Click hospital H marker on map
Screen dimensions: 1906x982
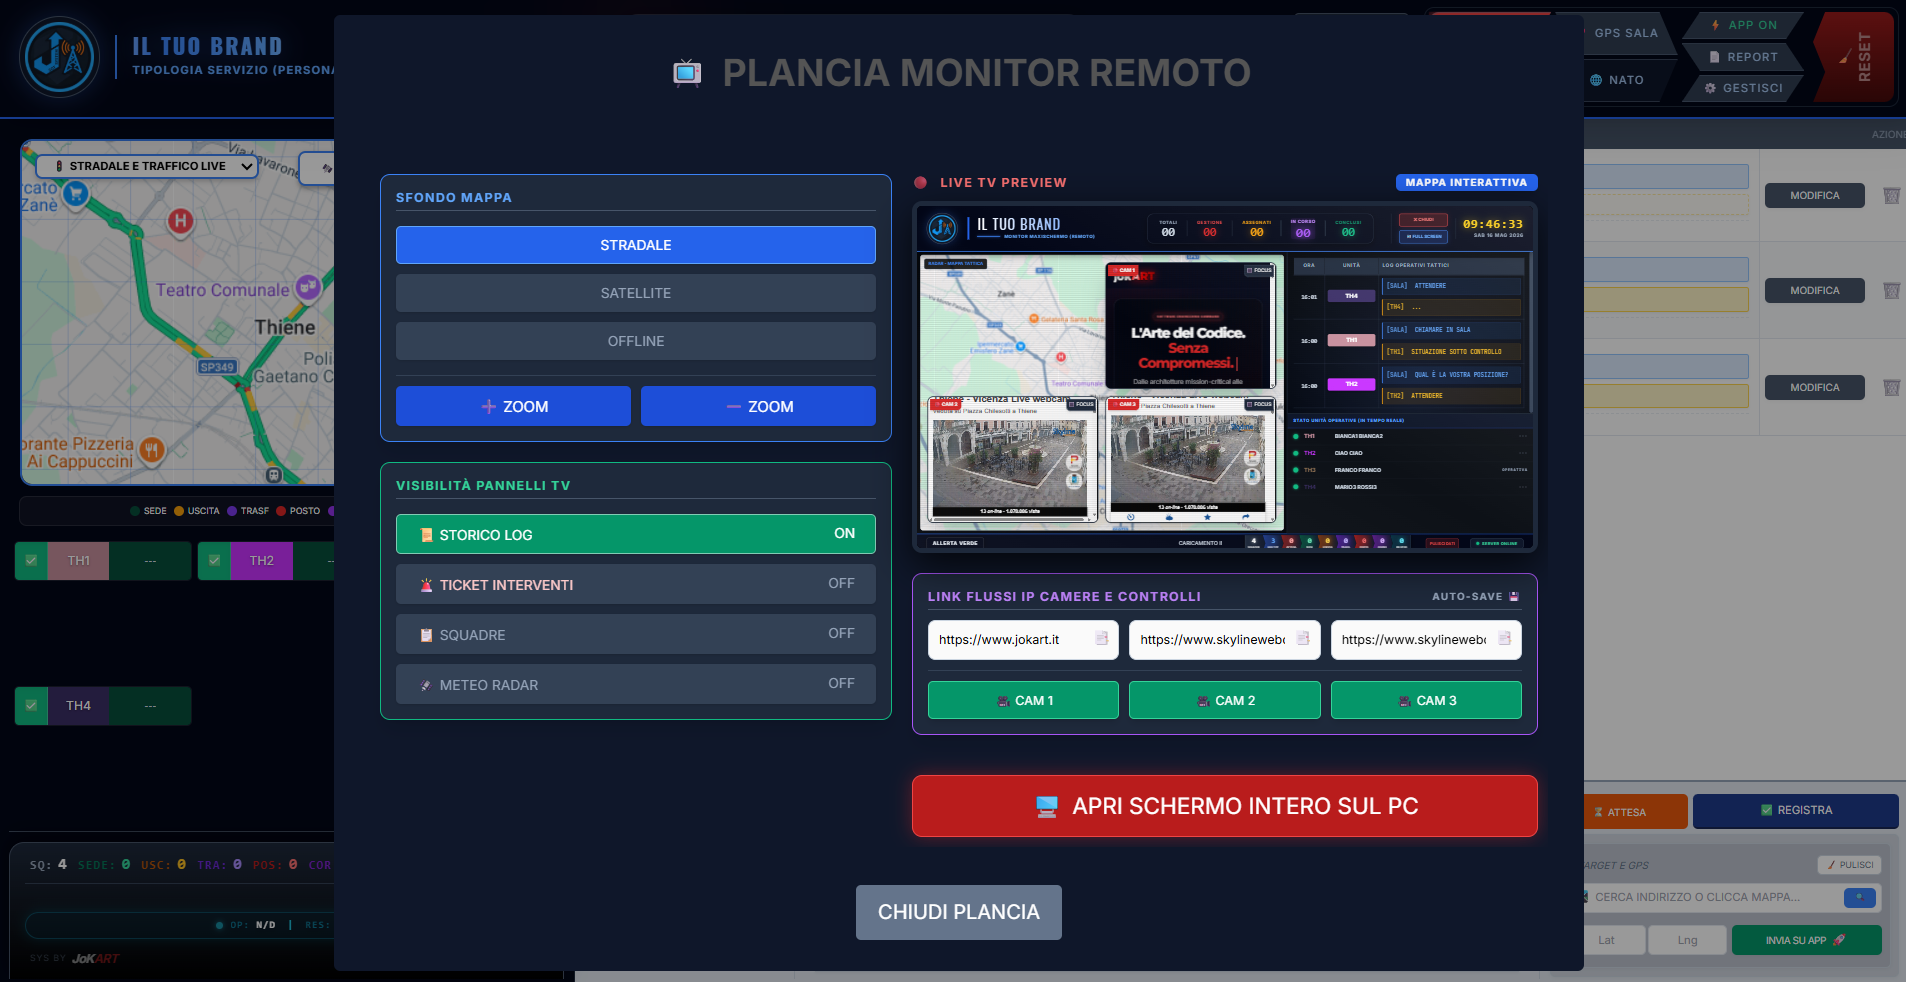click(x=180, y=221)
